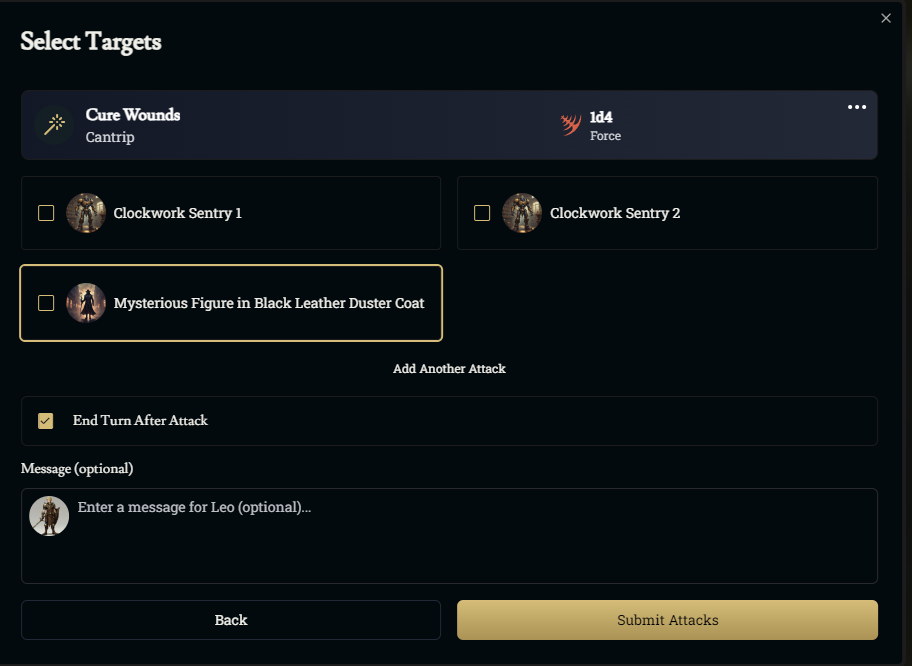This screenshot has width=912, height=666.
Task: Tick the Clockwork Sentry 2 checkbox
Action: (482, 213)
